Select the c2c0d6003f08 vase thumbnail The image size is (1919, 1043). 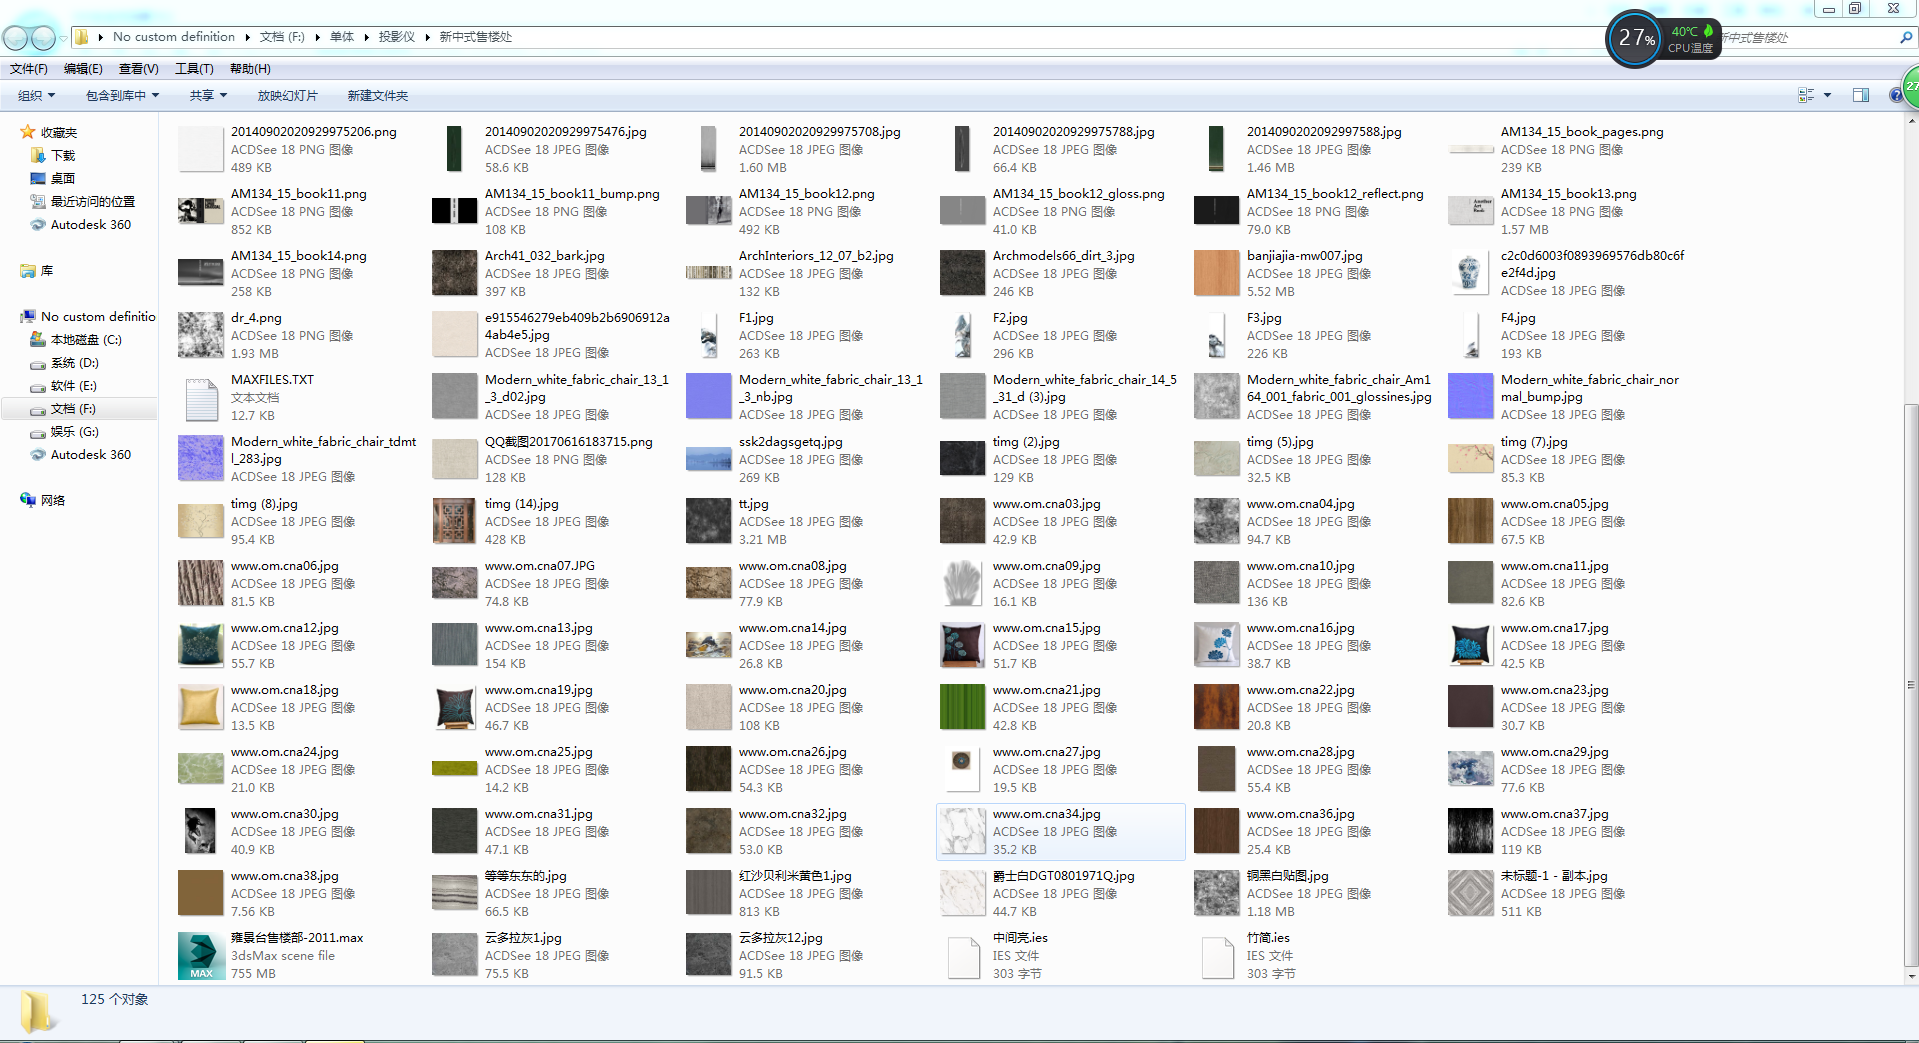click(1470, 274)
